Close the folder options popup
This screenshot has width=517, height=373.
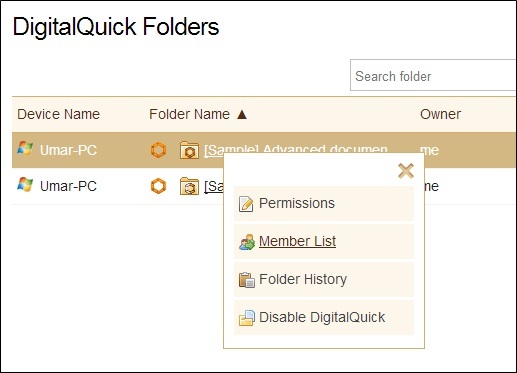(x=406, y=171)
